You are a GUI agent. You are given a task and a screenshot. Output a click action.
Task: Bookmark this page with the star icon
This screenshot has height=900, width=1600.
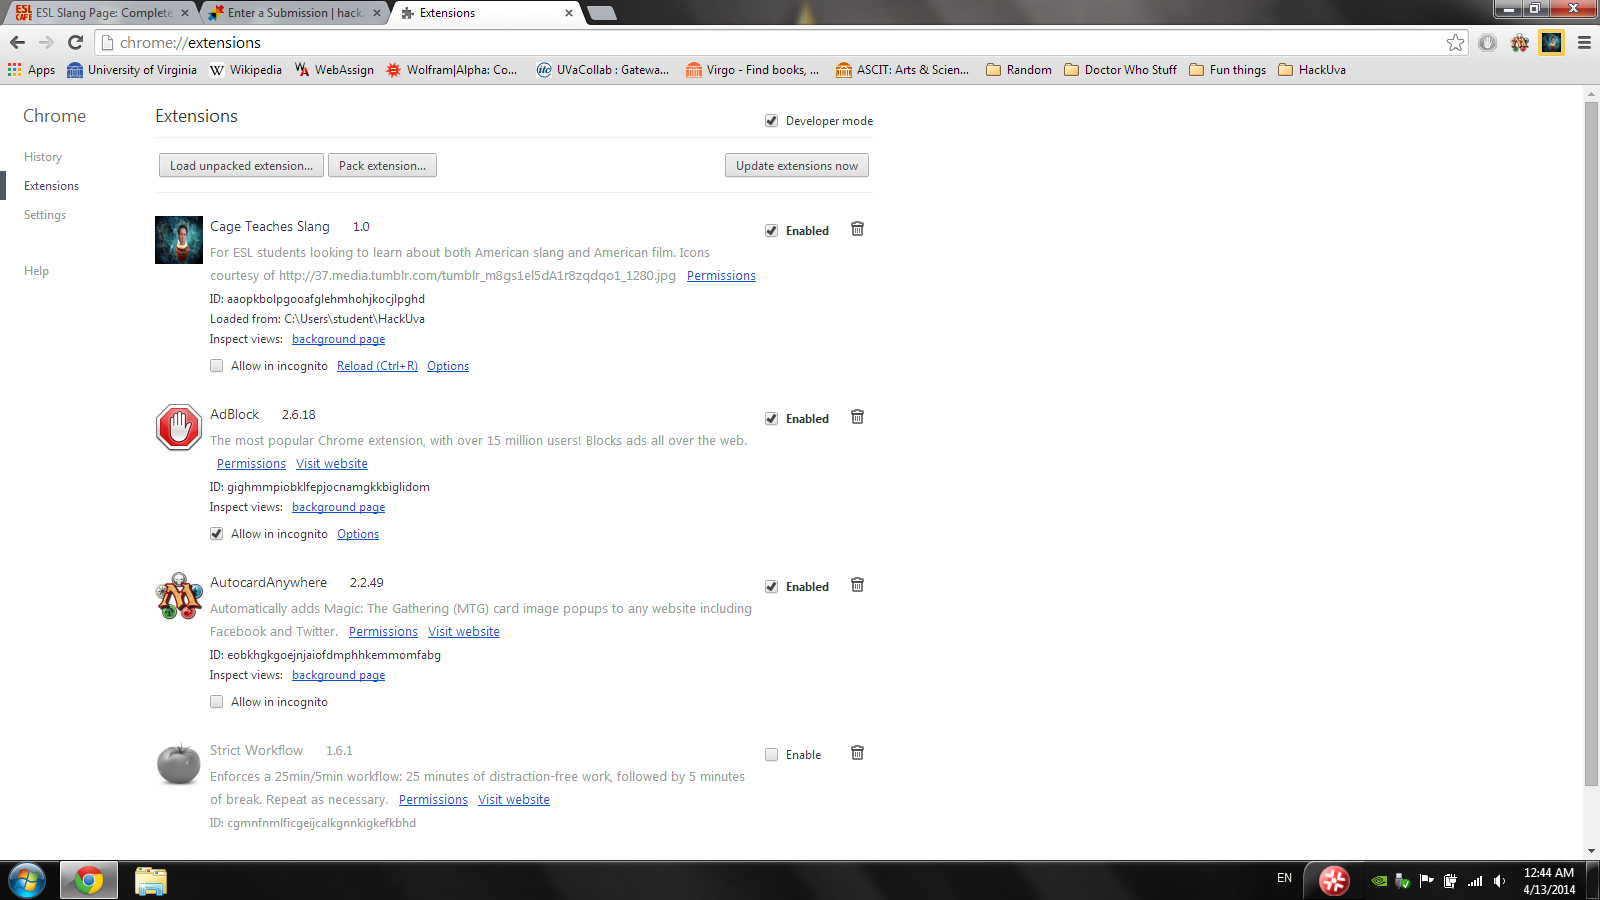pos(1455,42)
